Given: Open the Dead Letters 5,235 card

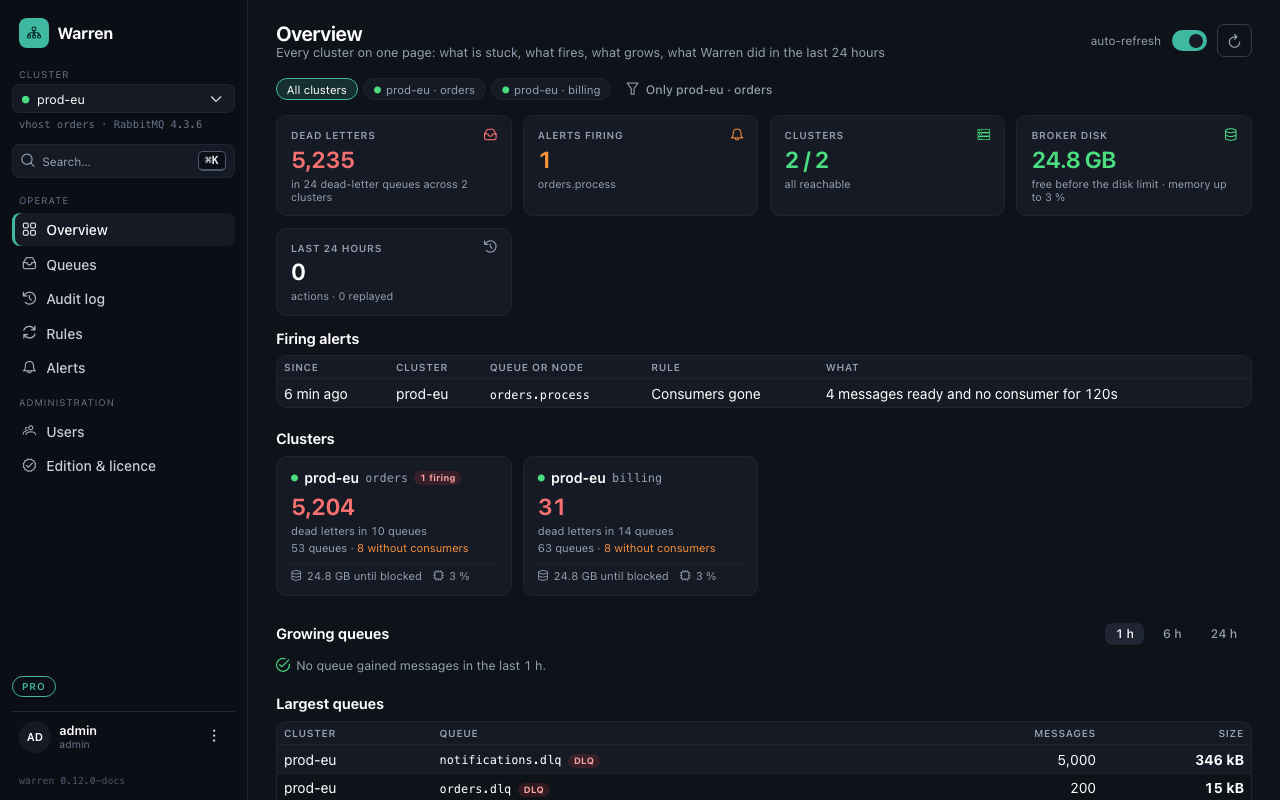Looking at the screenshot, I should coord(394,165).
